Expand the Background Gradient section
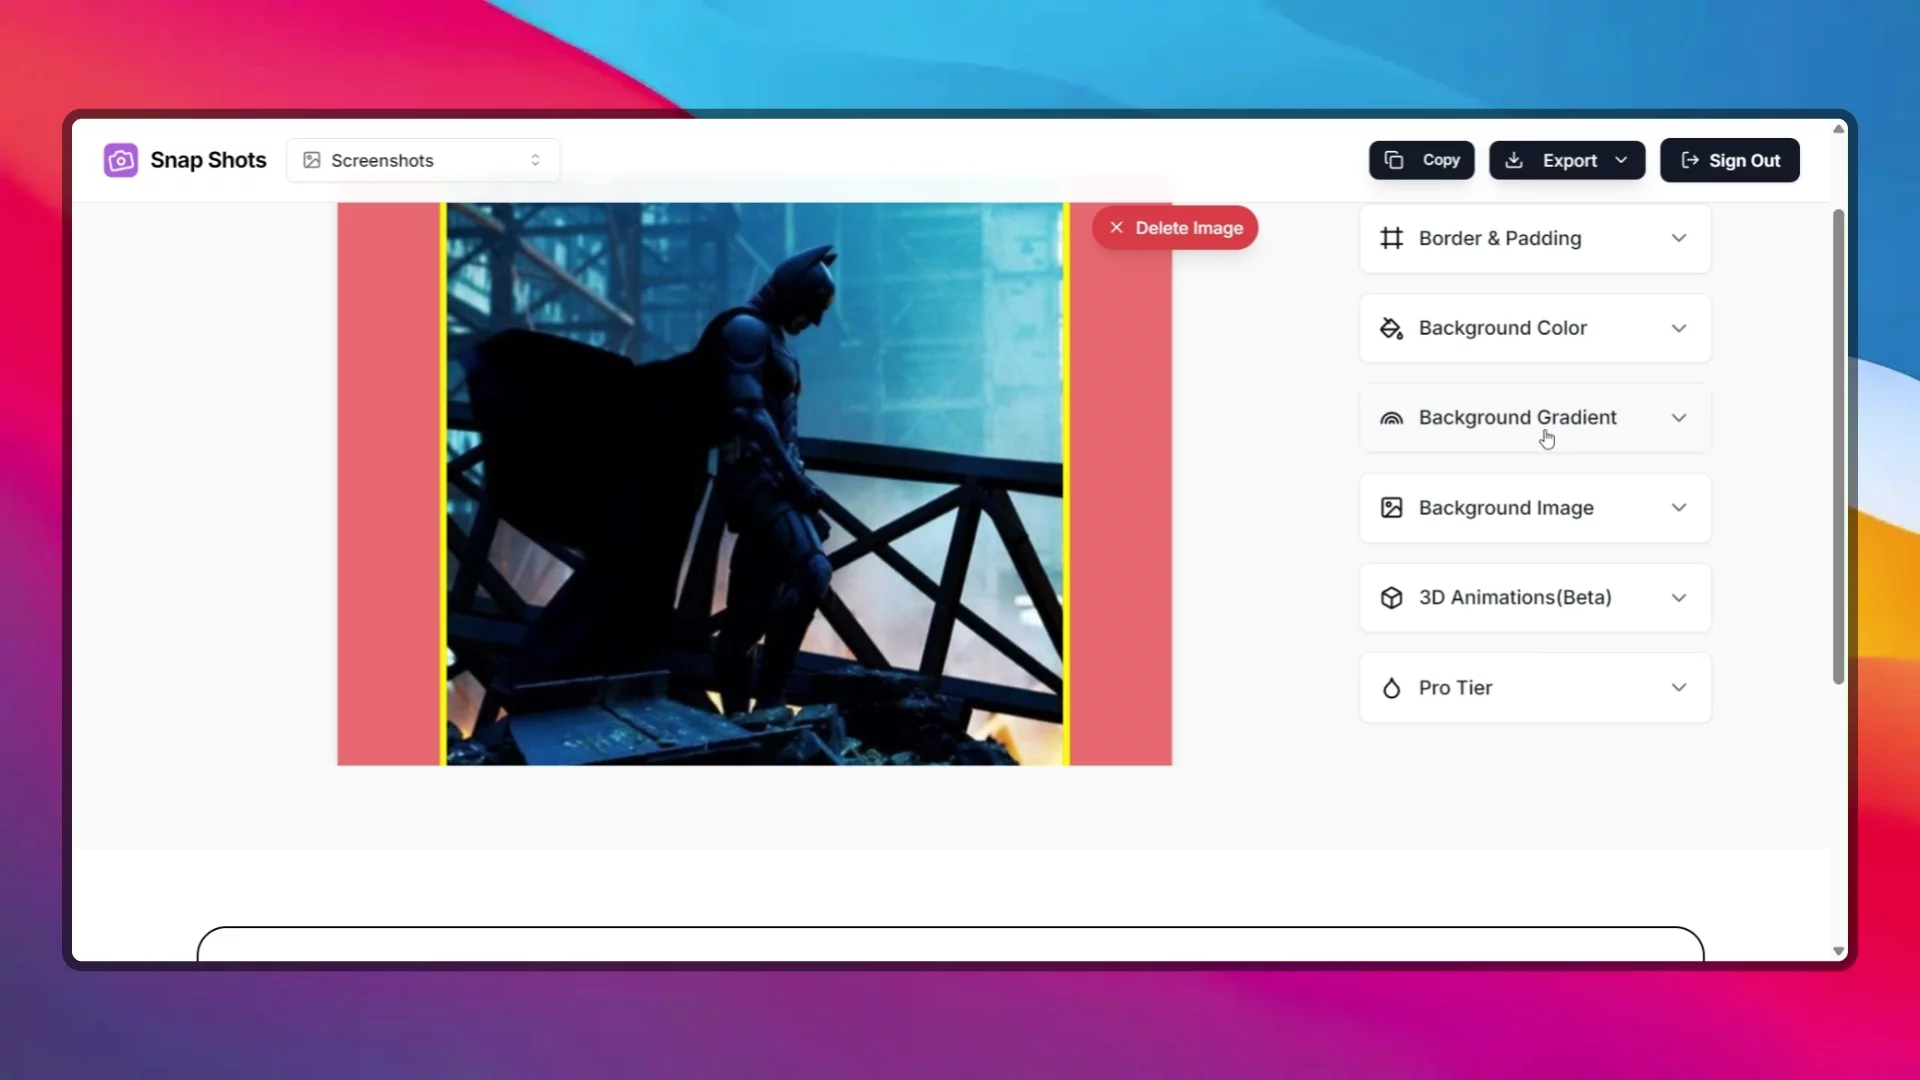Screen dimensions: 1920x1080 [x=1535, y=418]
